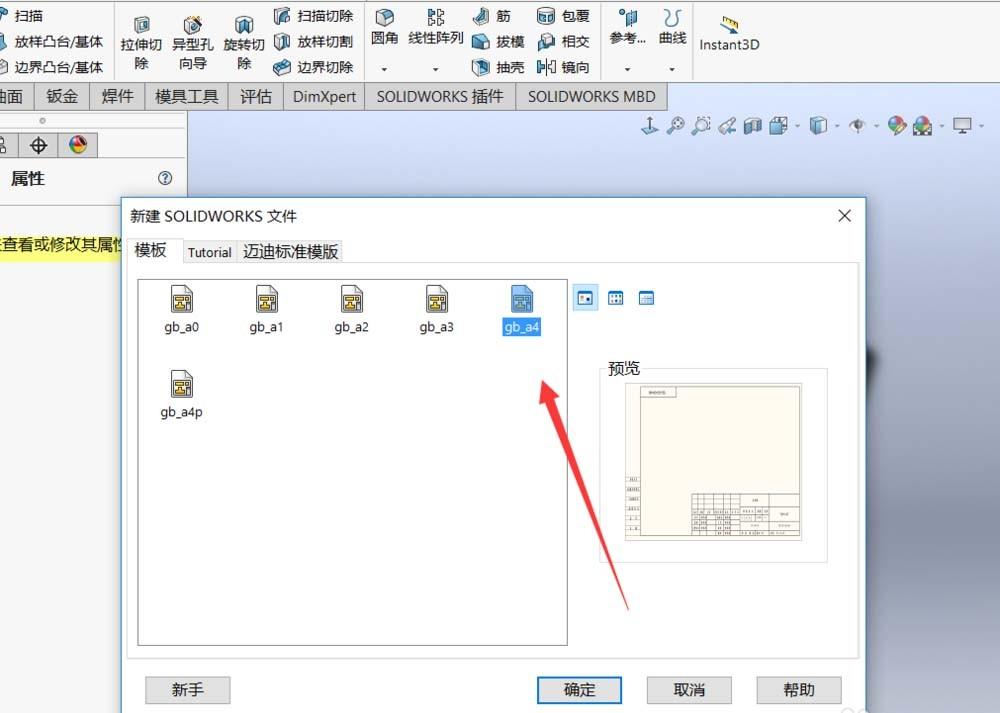Viewport: 1000px width, 713px height.
Task: Switch templates to large icon view
Action: click(584, 297)
